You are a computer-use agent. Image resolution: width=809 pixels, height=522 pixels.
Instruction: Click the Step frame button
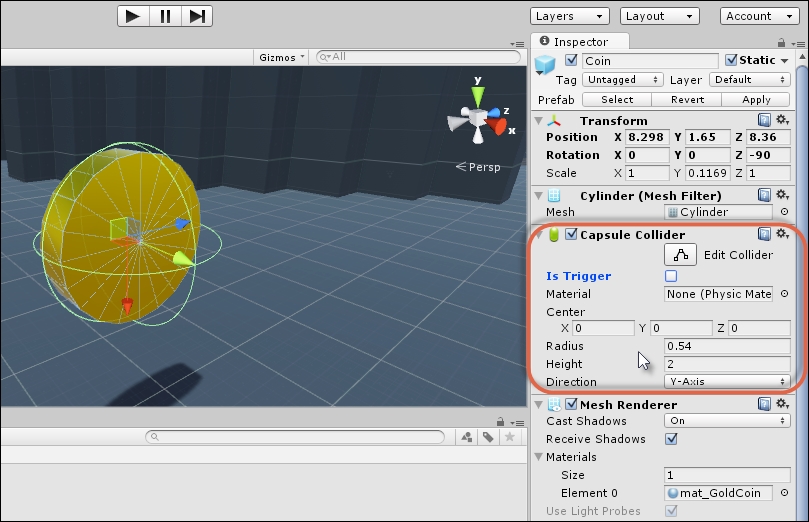pos(197,16)
